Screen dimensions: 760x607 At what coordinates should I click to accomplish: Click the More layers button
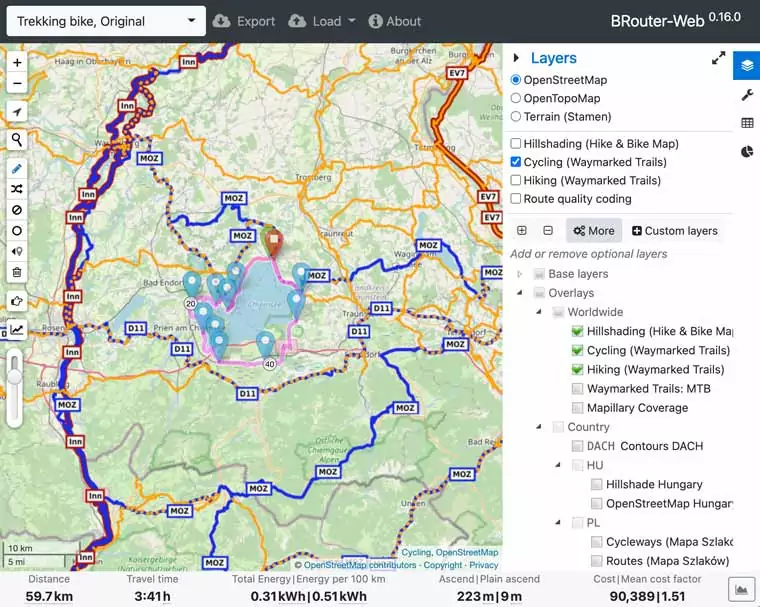click(594, 231)
